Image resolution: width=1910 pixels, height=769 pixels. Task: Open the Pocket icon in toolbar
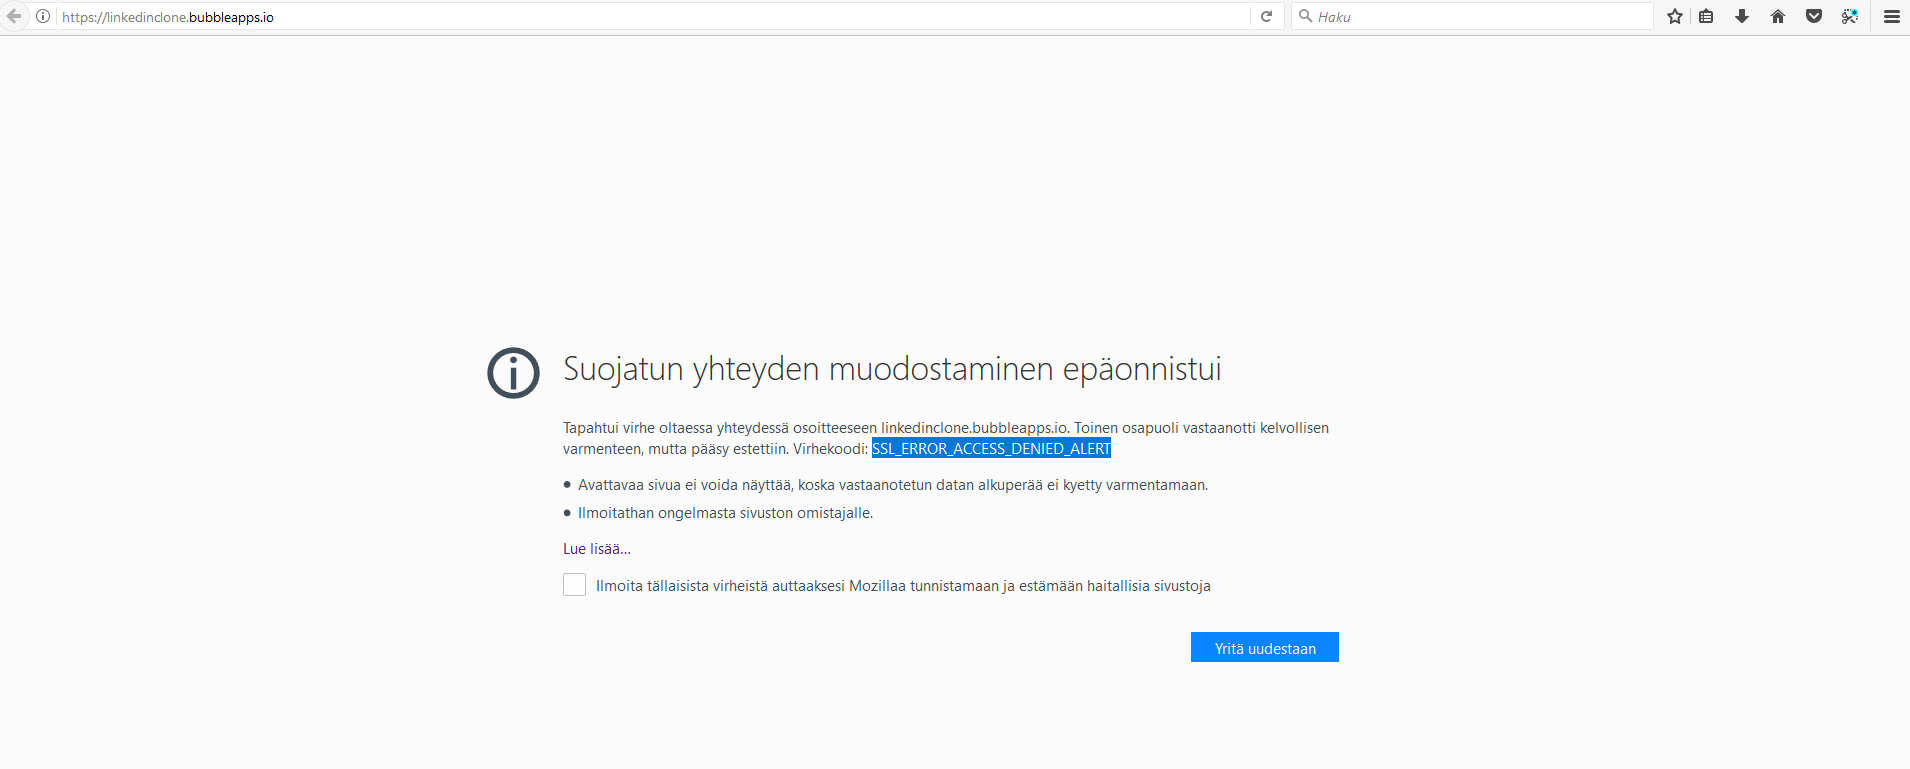1814,16
